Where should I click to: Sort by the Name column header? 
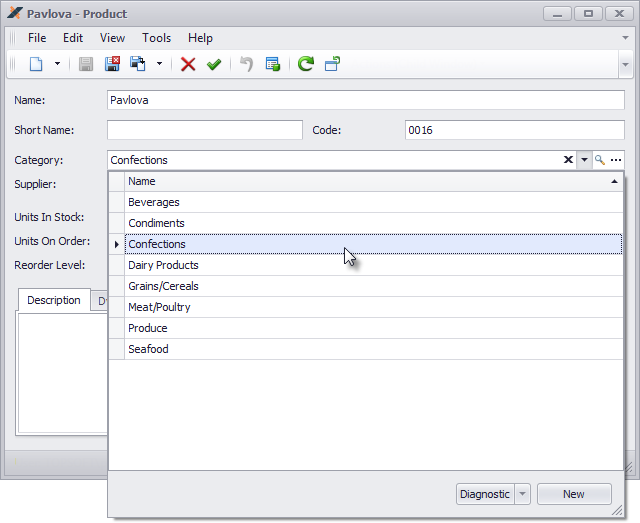pyautogui.click(x=373, y=181)
